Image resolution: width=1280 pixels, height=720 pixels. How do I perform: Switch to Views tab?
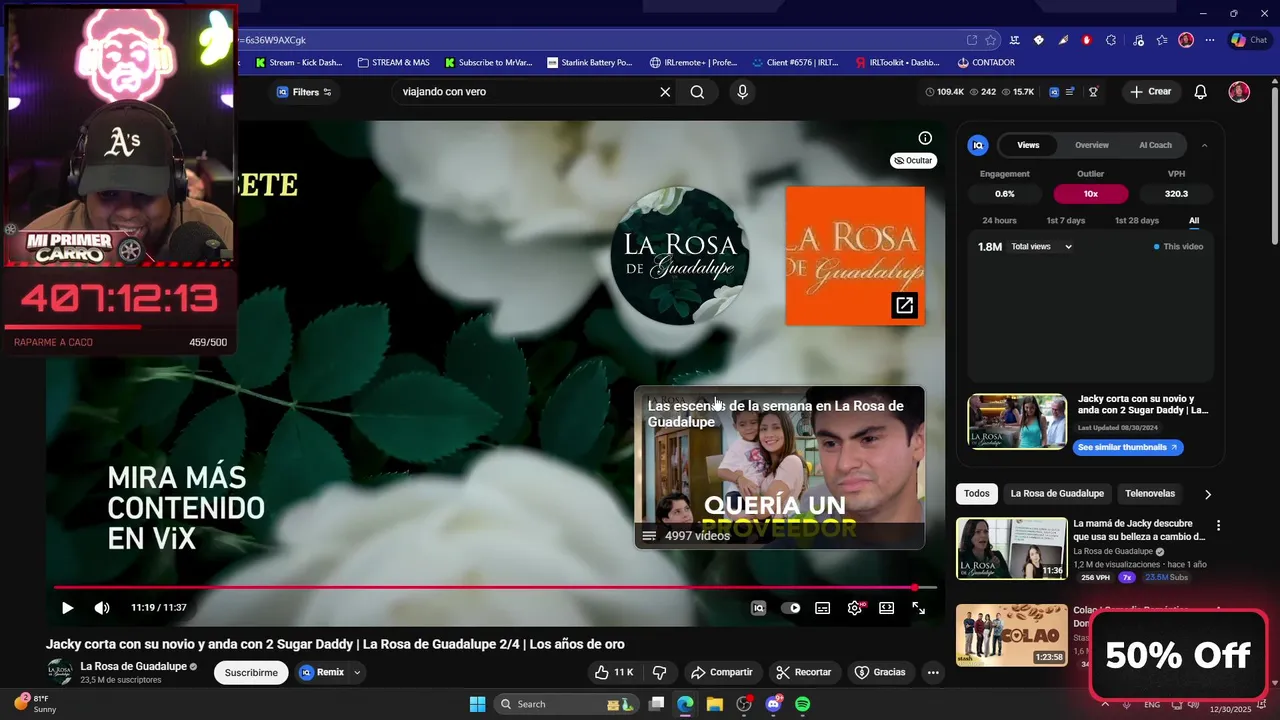pyautogui.click(x=1028, y=145)
